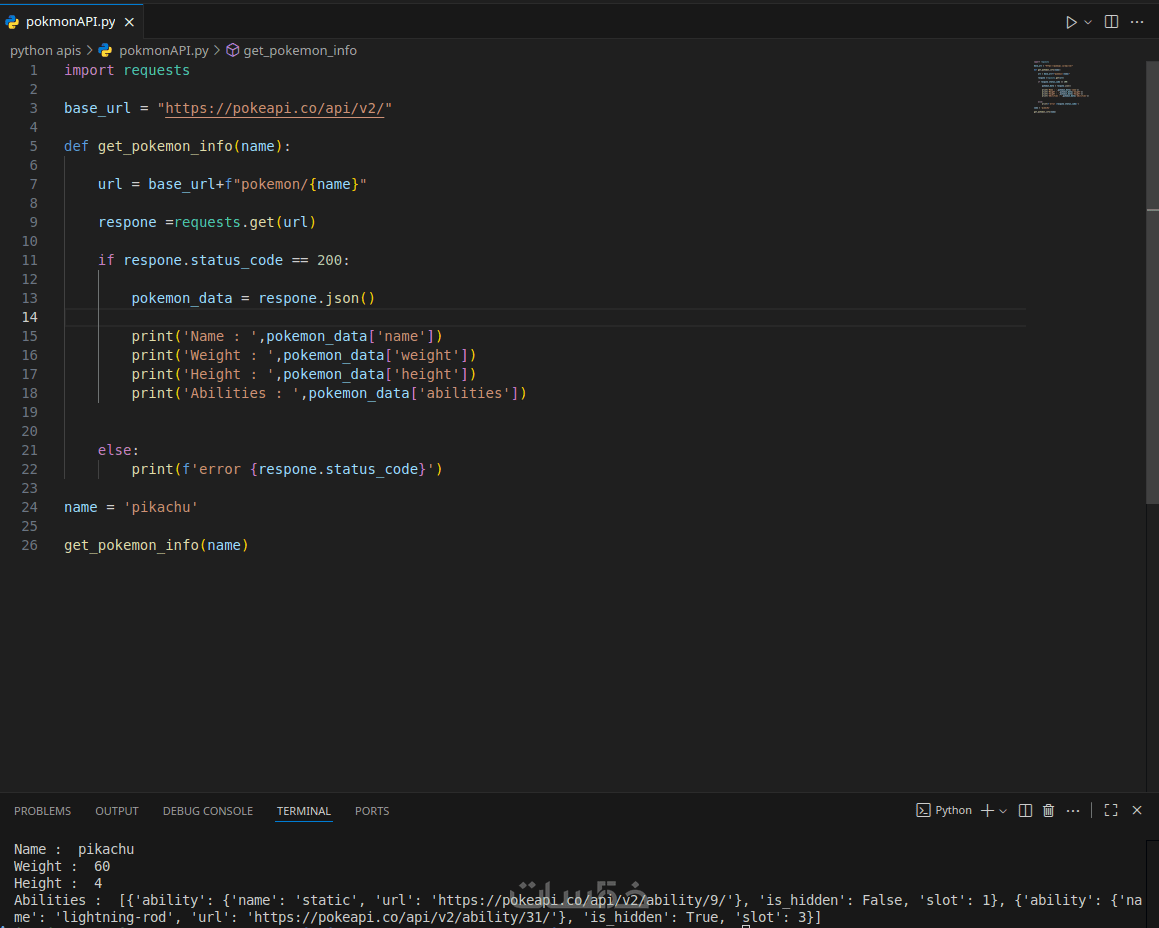The width and height of the screenshot is (1159, 928).
Task: Create a new terminal with plus icon
Action: coord(987,811)
